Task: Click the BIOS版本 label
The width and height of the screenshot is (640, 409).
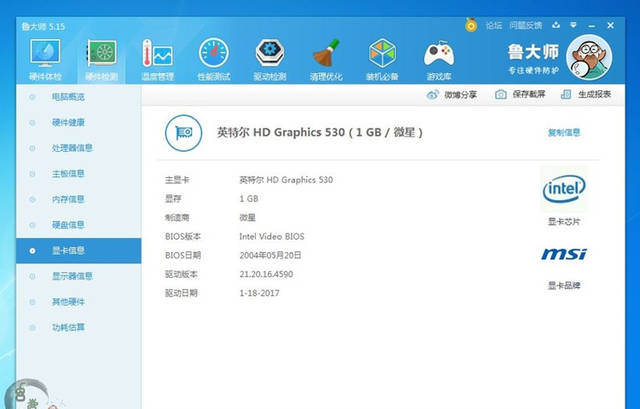Action: point(183,236)
